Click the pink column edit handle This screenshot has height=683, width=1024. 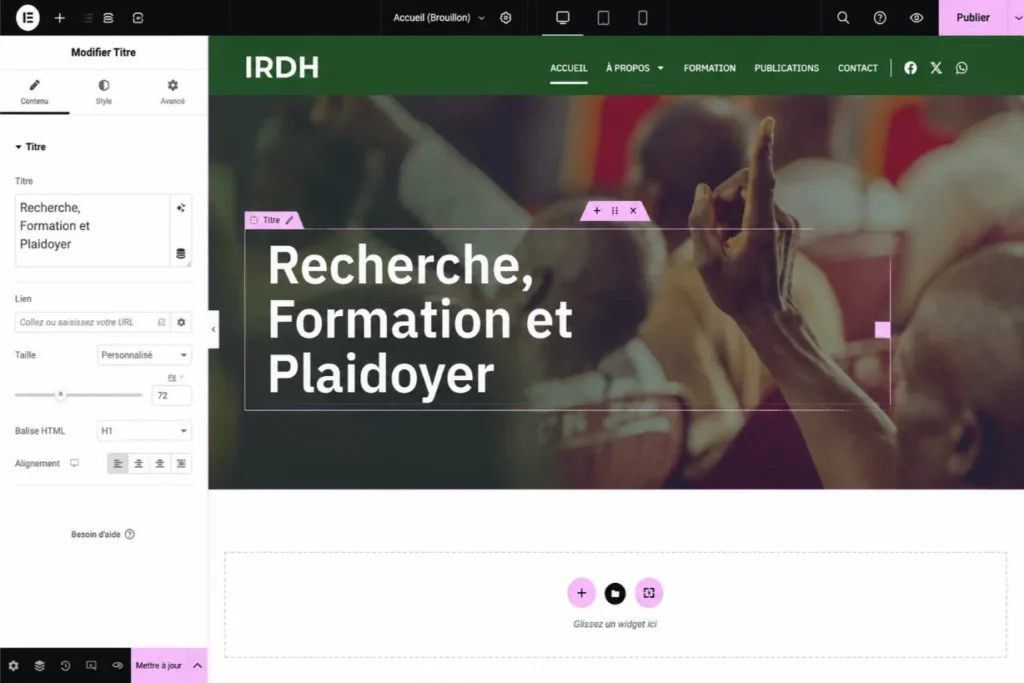(x=882, y=330)
